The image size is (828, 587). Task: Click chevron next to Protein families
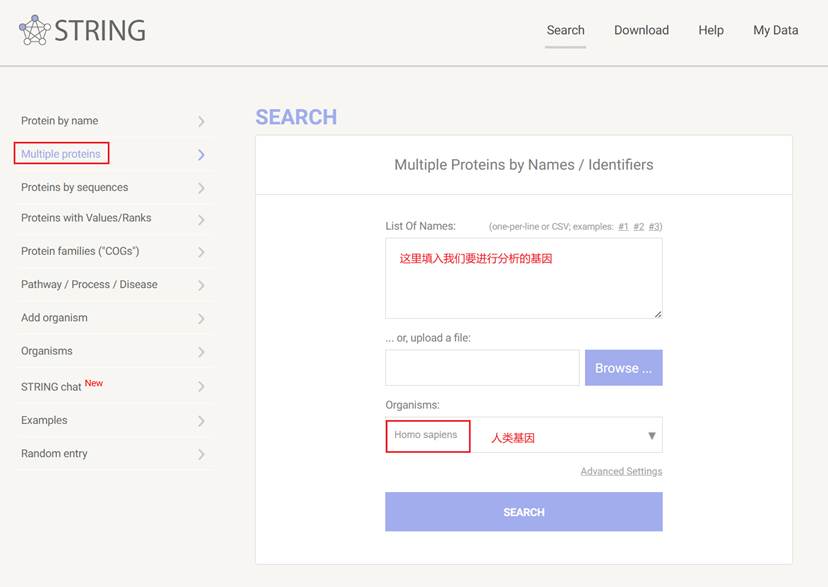tap(201, 252)
